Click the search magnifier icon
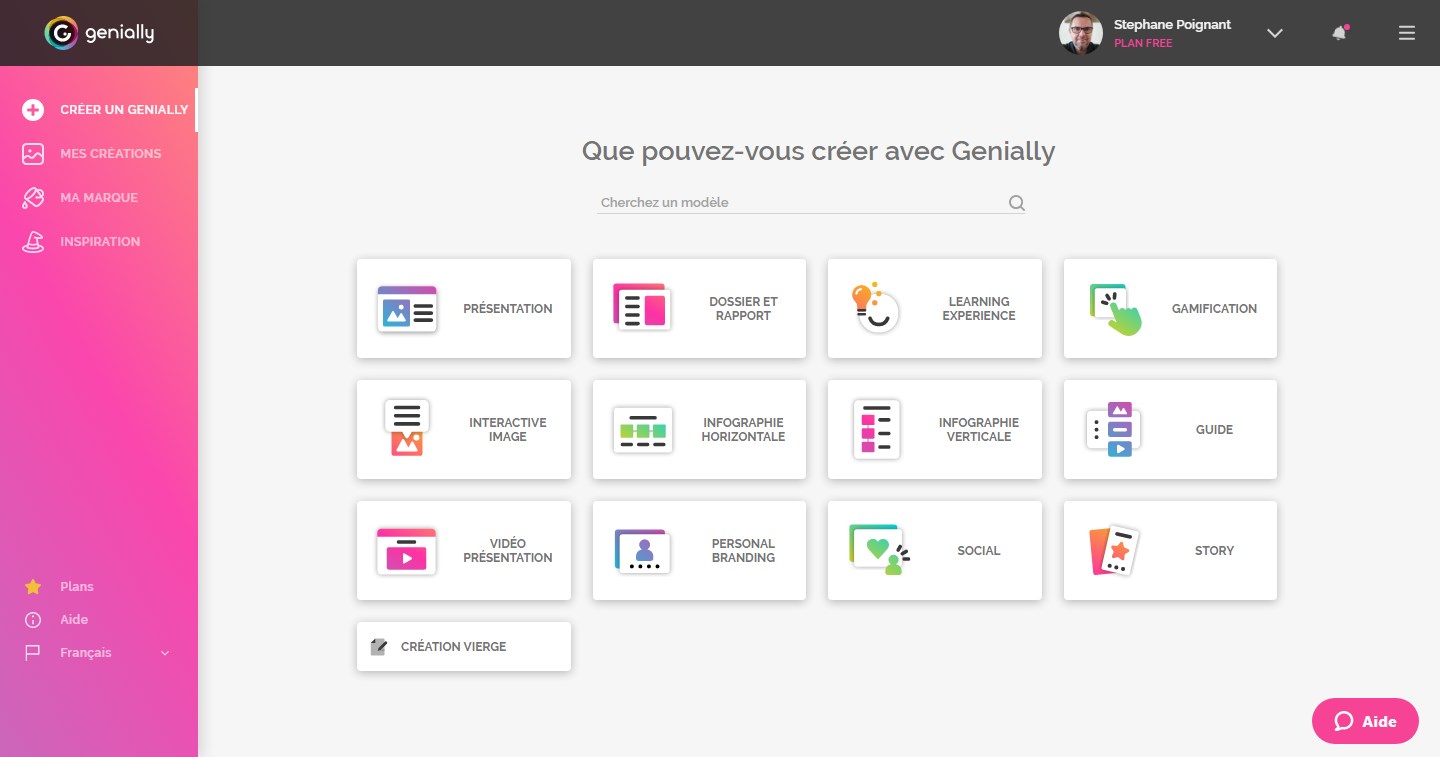 coord(1016,203)
